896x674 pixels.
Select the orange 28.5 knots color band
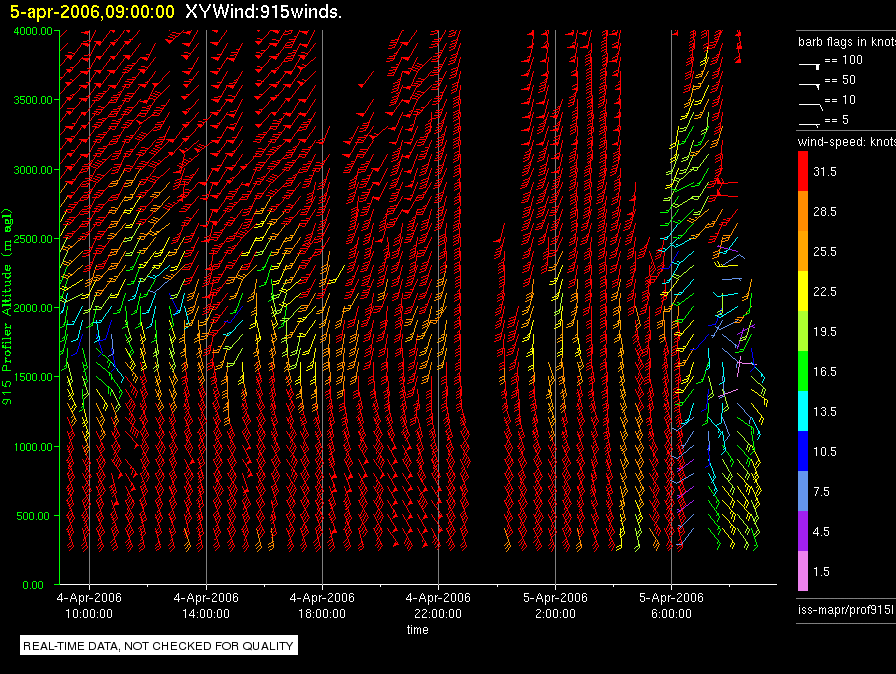pos(802,212)
